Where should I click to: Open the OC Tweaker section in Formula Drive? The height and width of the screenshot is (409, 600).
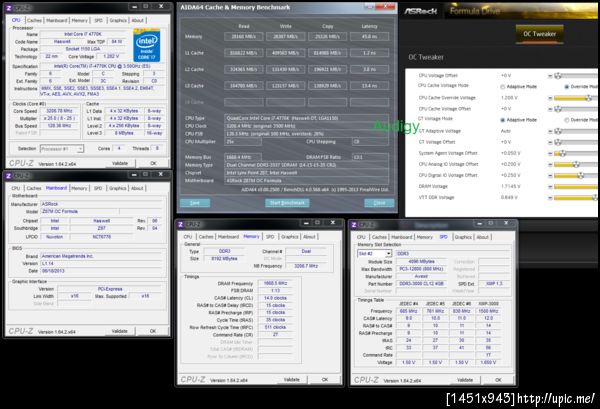539,34
